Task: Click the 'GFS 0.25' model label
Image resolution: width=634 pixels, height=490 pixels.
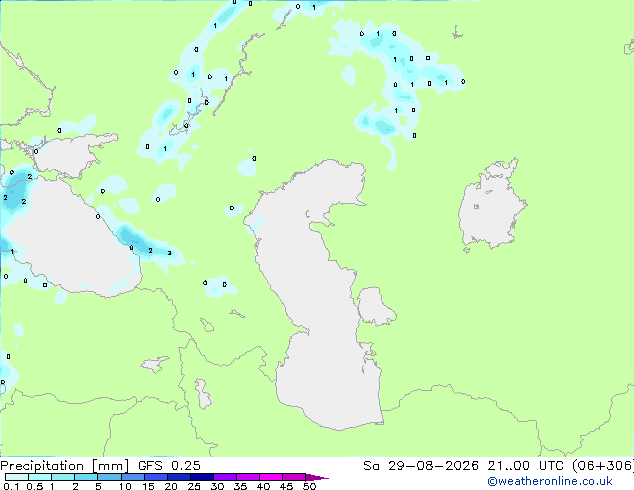Action: pos(169,466)
